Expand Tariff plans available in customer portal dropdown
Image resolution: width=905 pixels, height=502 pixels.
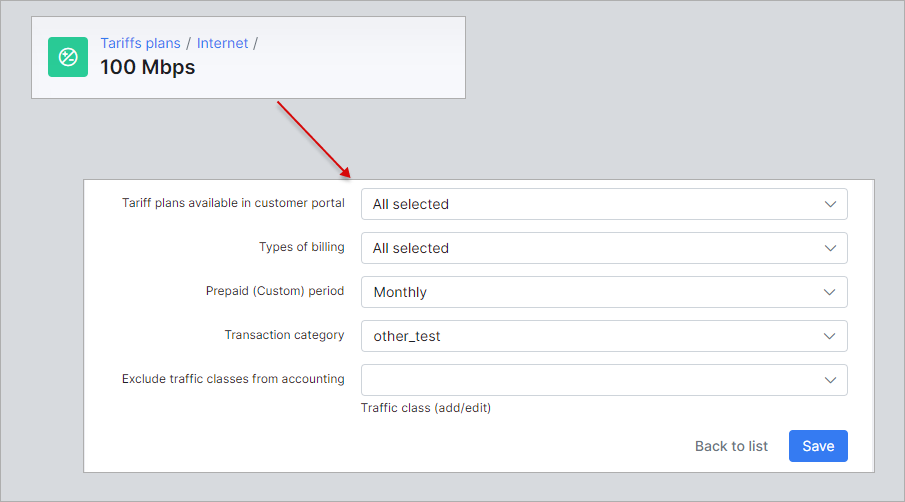[604, 204]
